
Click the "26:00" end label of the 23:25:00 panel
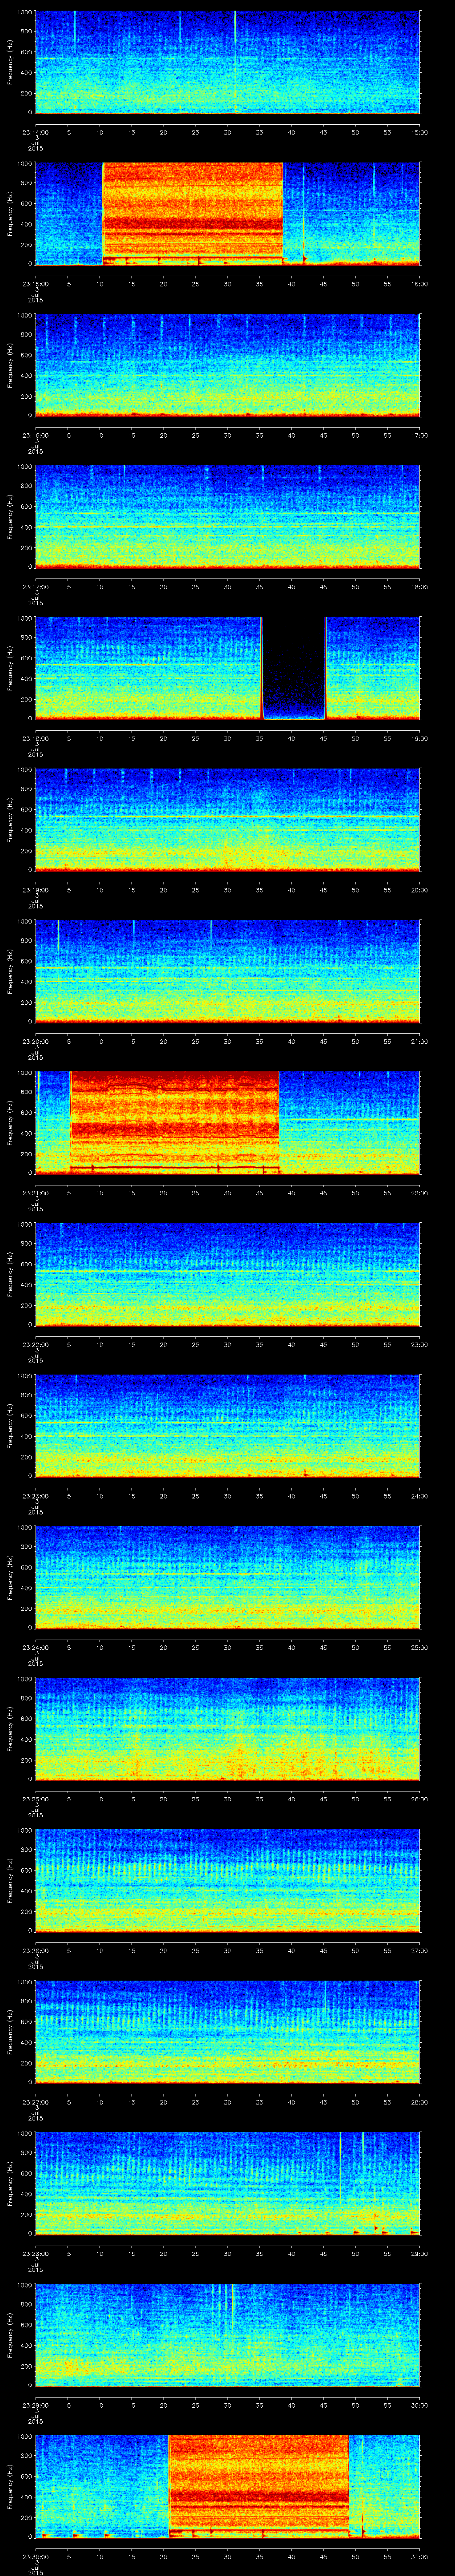(x=419, y=1800)
